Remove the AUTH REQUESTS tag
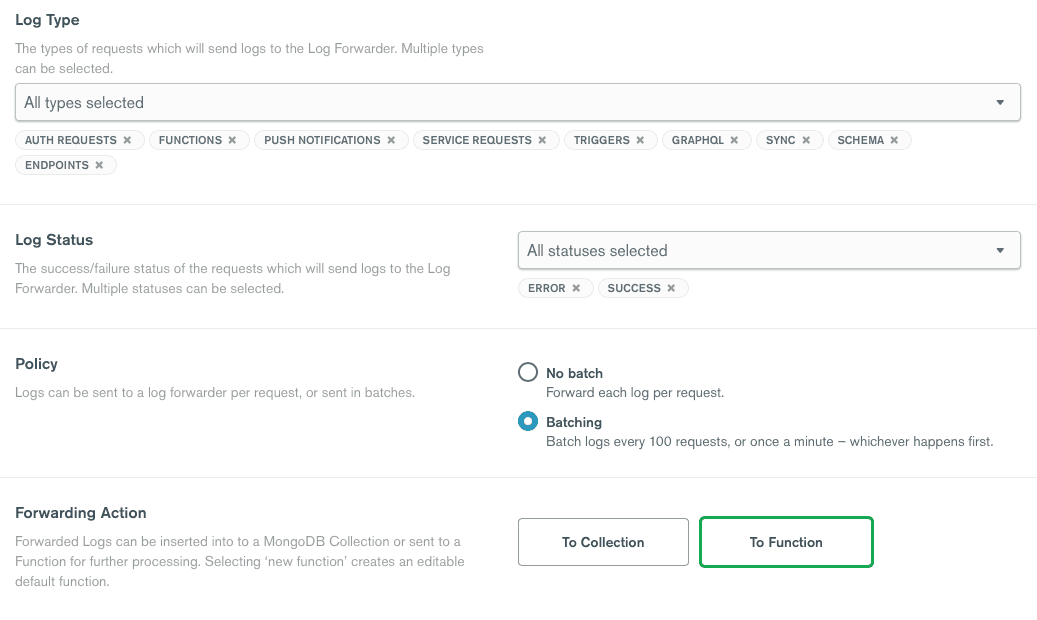 coord(127,140)
